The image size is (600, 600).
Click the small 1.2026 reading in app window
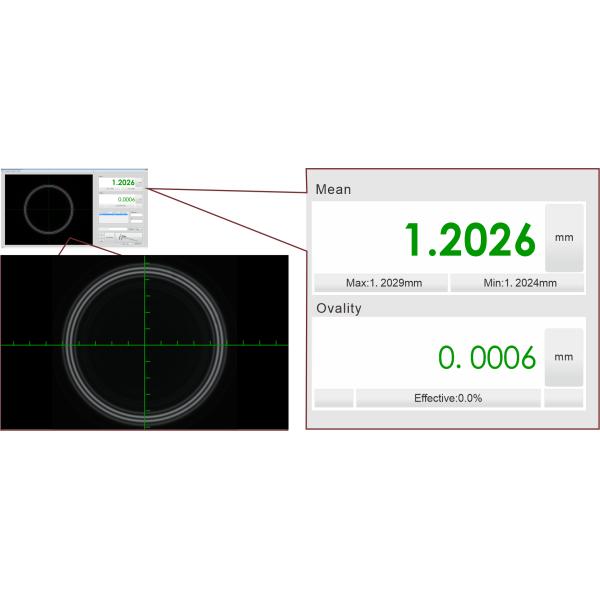(x=123, y=182)
